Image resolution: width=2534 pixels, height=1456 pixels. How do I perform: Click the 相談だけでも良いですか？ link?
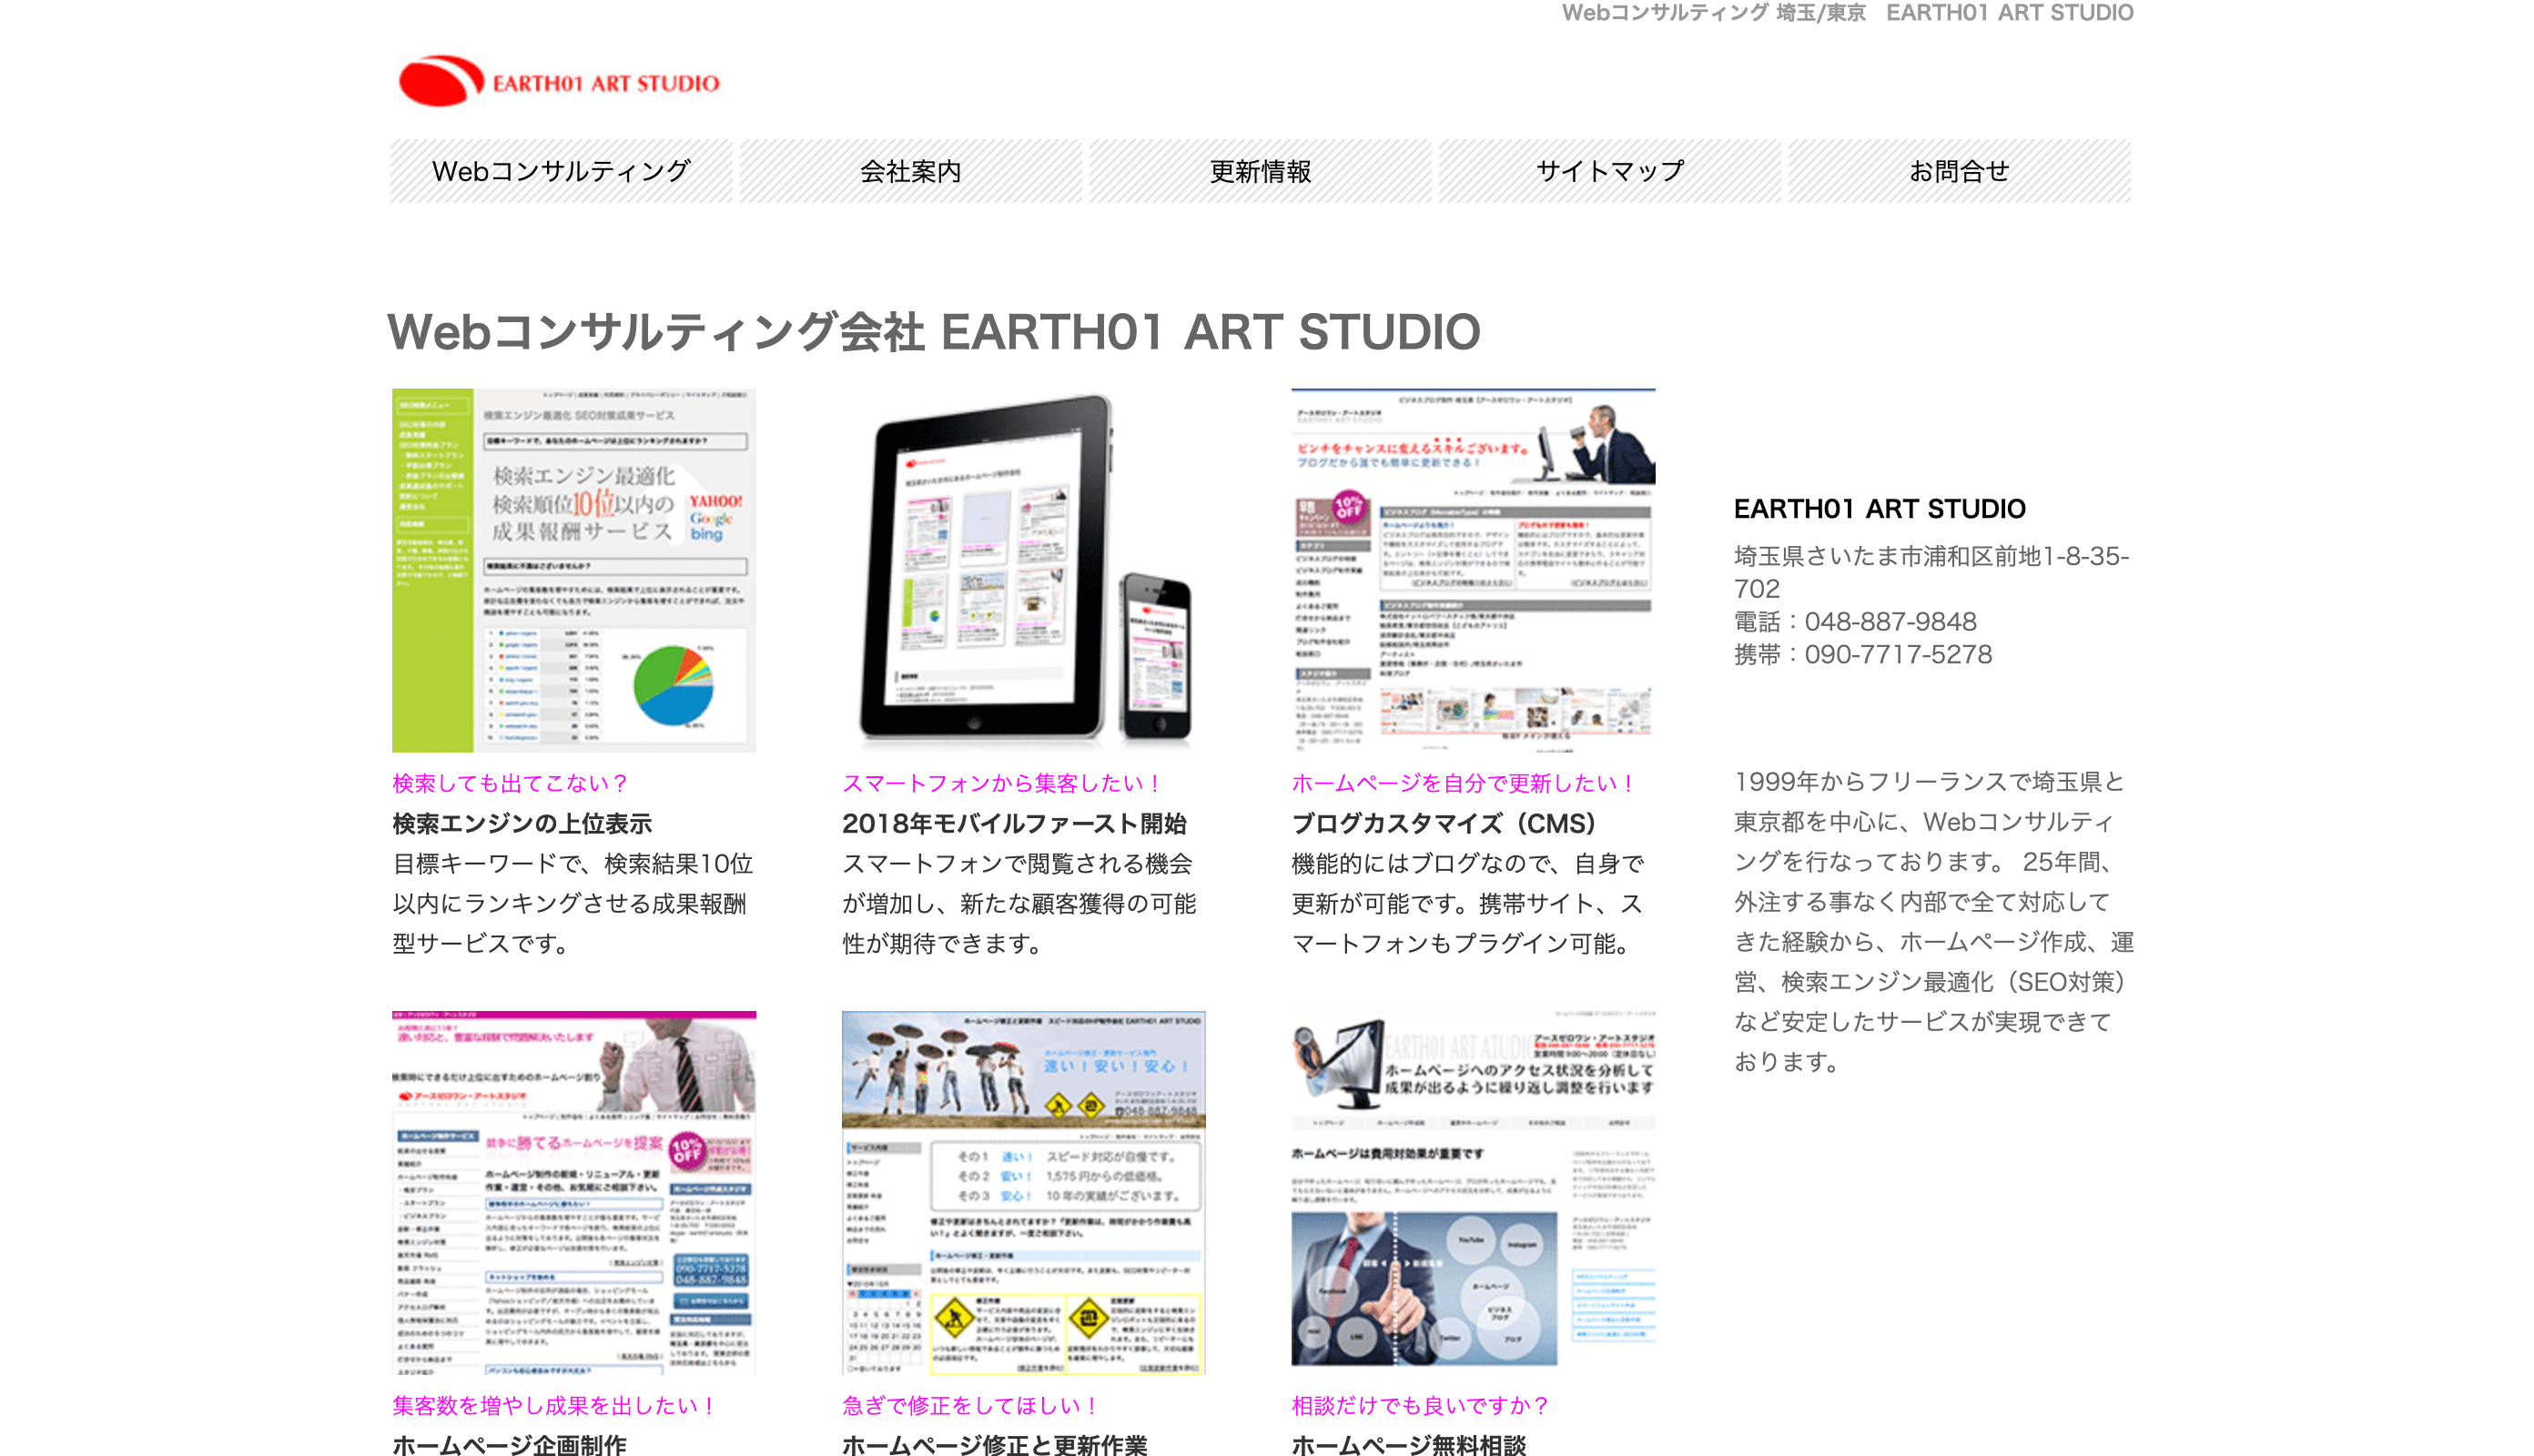tap(1420, 1405)
